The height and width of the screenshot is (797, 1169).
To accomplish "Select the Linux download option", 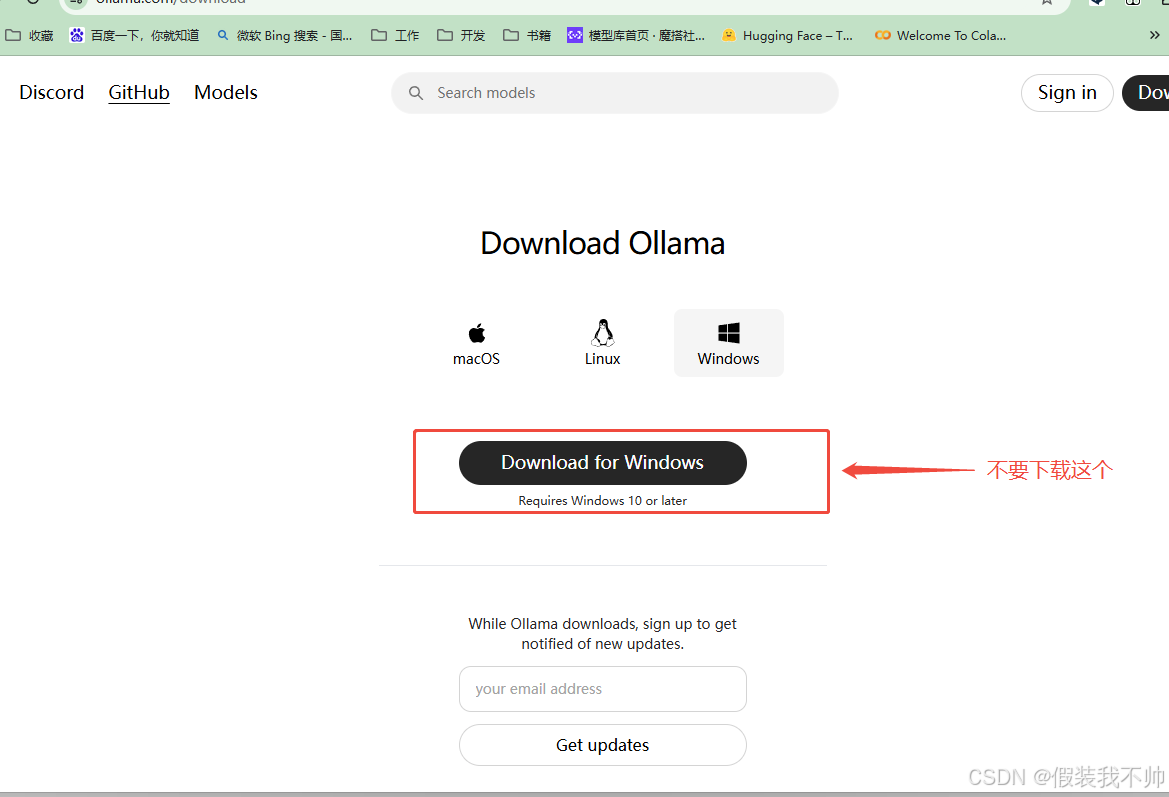I will 602,343.
